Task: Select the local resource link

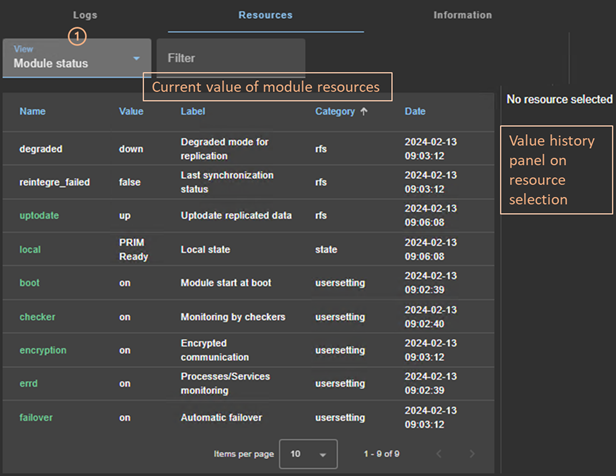Action: tap(30, 249)
